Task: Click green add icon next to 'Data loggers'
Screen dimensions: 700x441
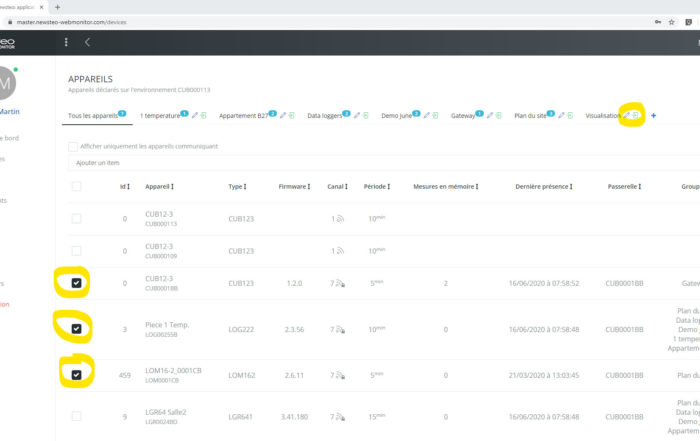Action: pyautogui.click(x=366, y=115)
